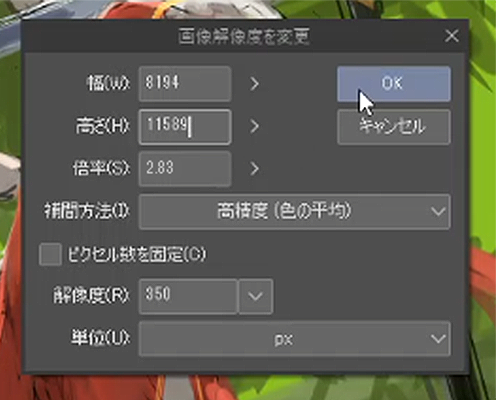Screen dimensions: 496x400
Task: Expand the 補間方法 dropdown showing 高精度 (色の平均)
Action: 295,212
